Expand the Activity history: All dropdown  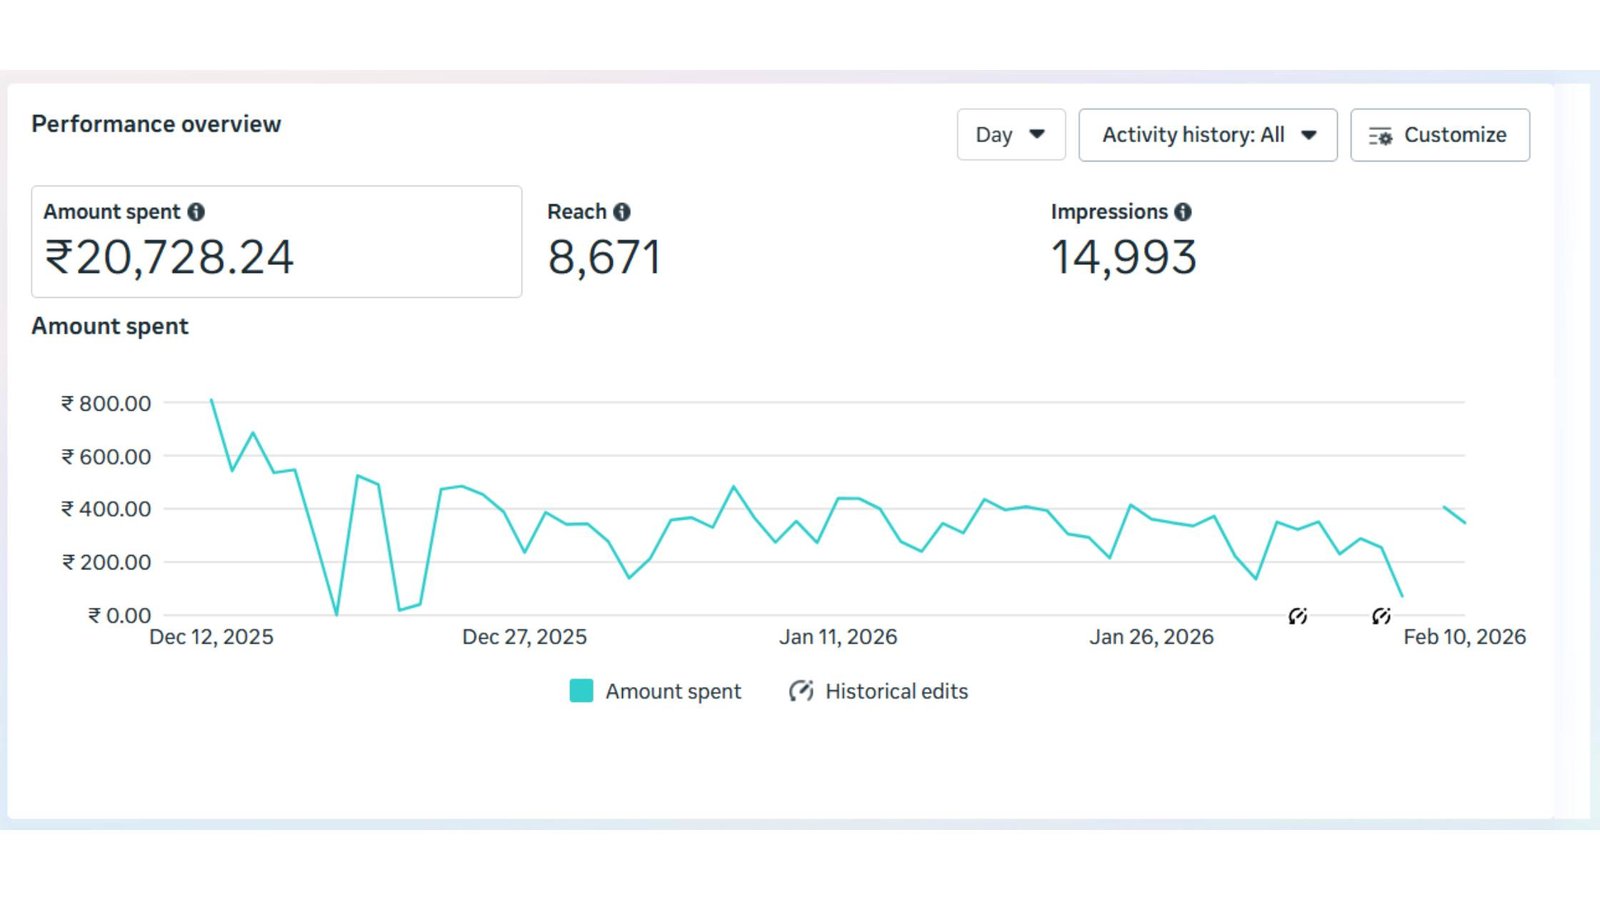1207,135
